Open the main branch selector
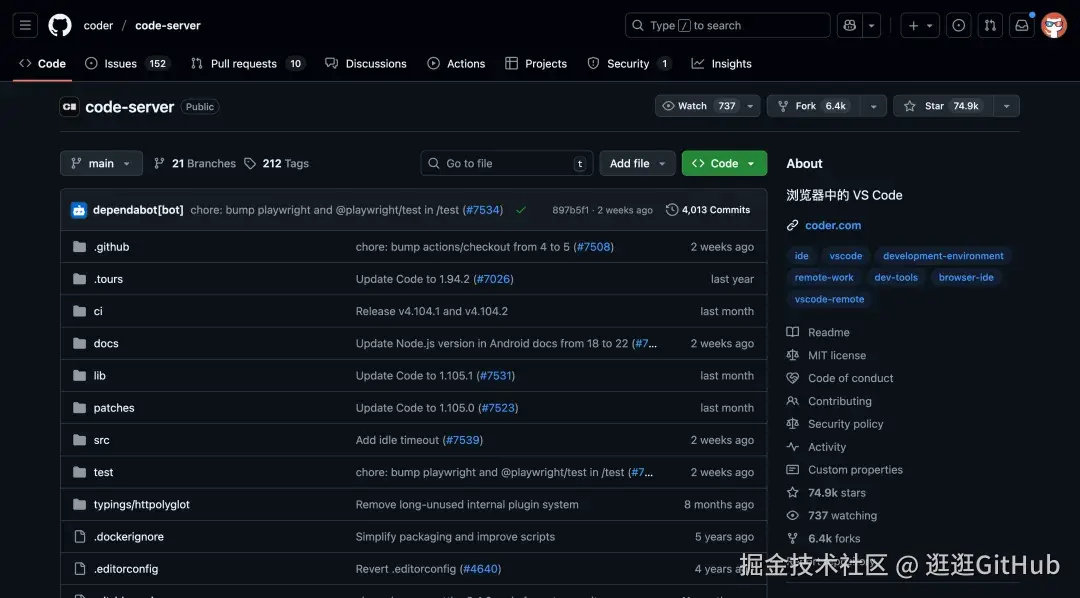 point(101,163)
